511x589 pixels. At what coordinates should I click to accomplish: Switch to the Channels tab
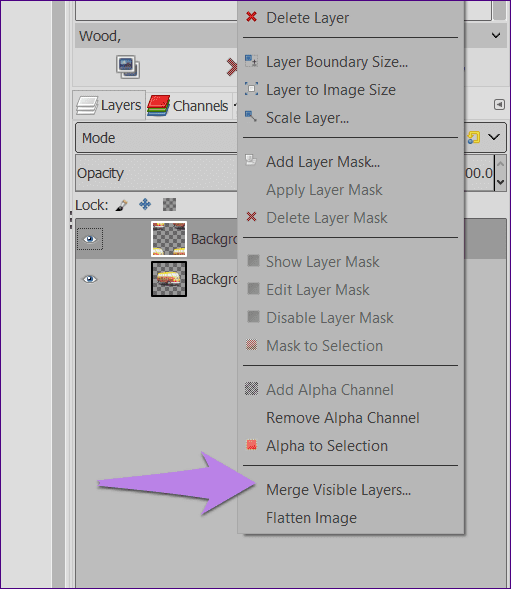tap(189, 106)
